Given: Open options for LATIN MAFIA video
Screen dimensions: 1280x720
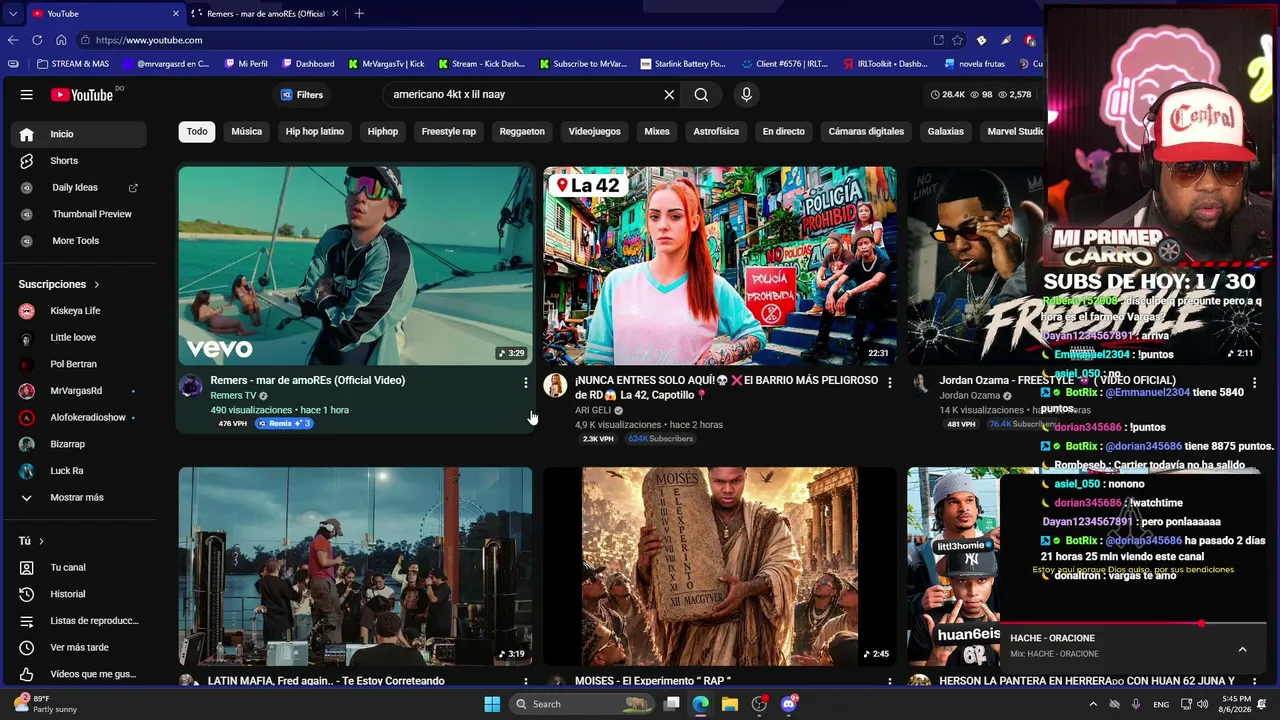Looking at the screenshot, I should pyautogui.click(x=526, y=681).
